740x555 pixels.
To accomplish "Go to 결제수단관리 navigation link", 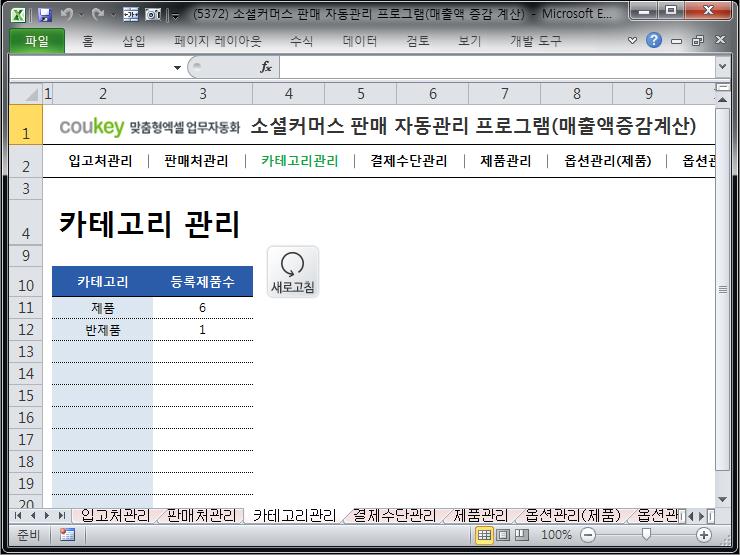I will [409, 161].
